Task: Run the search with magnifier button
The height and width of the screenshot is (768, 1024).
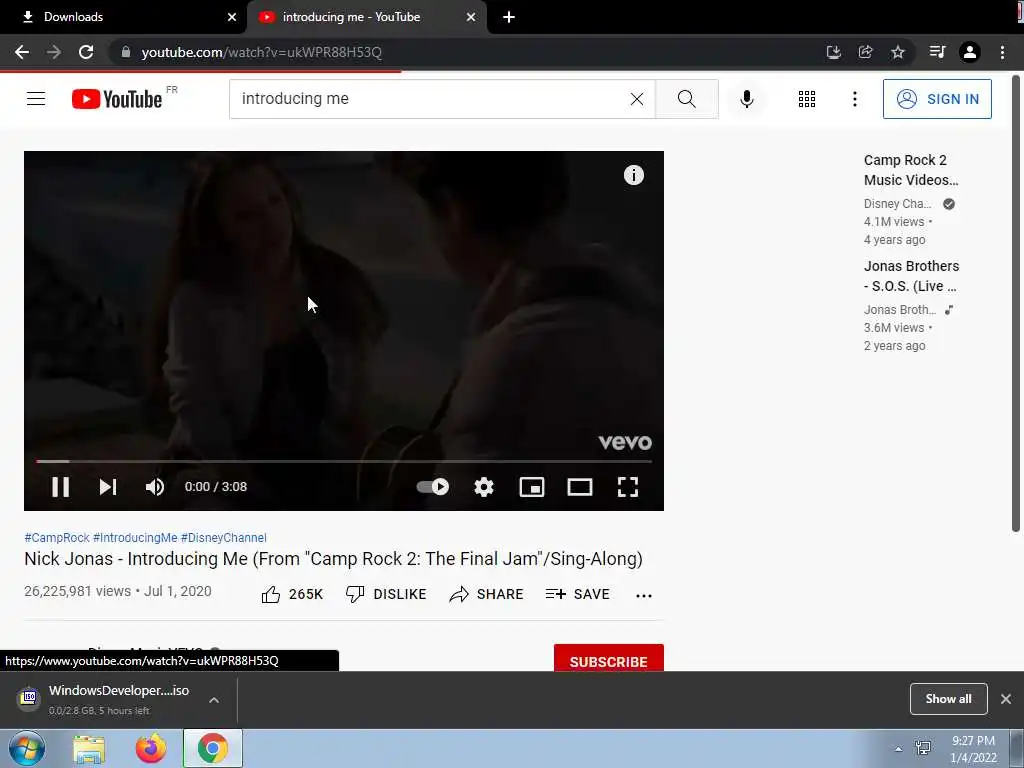Action: coord(686,99)
